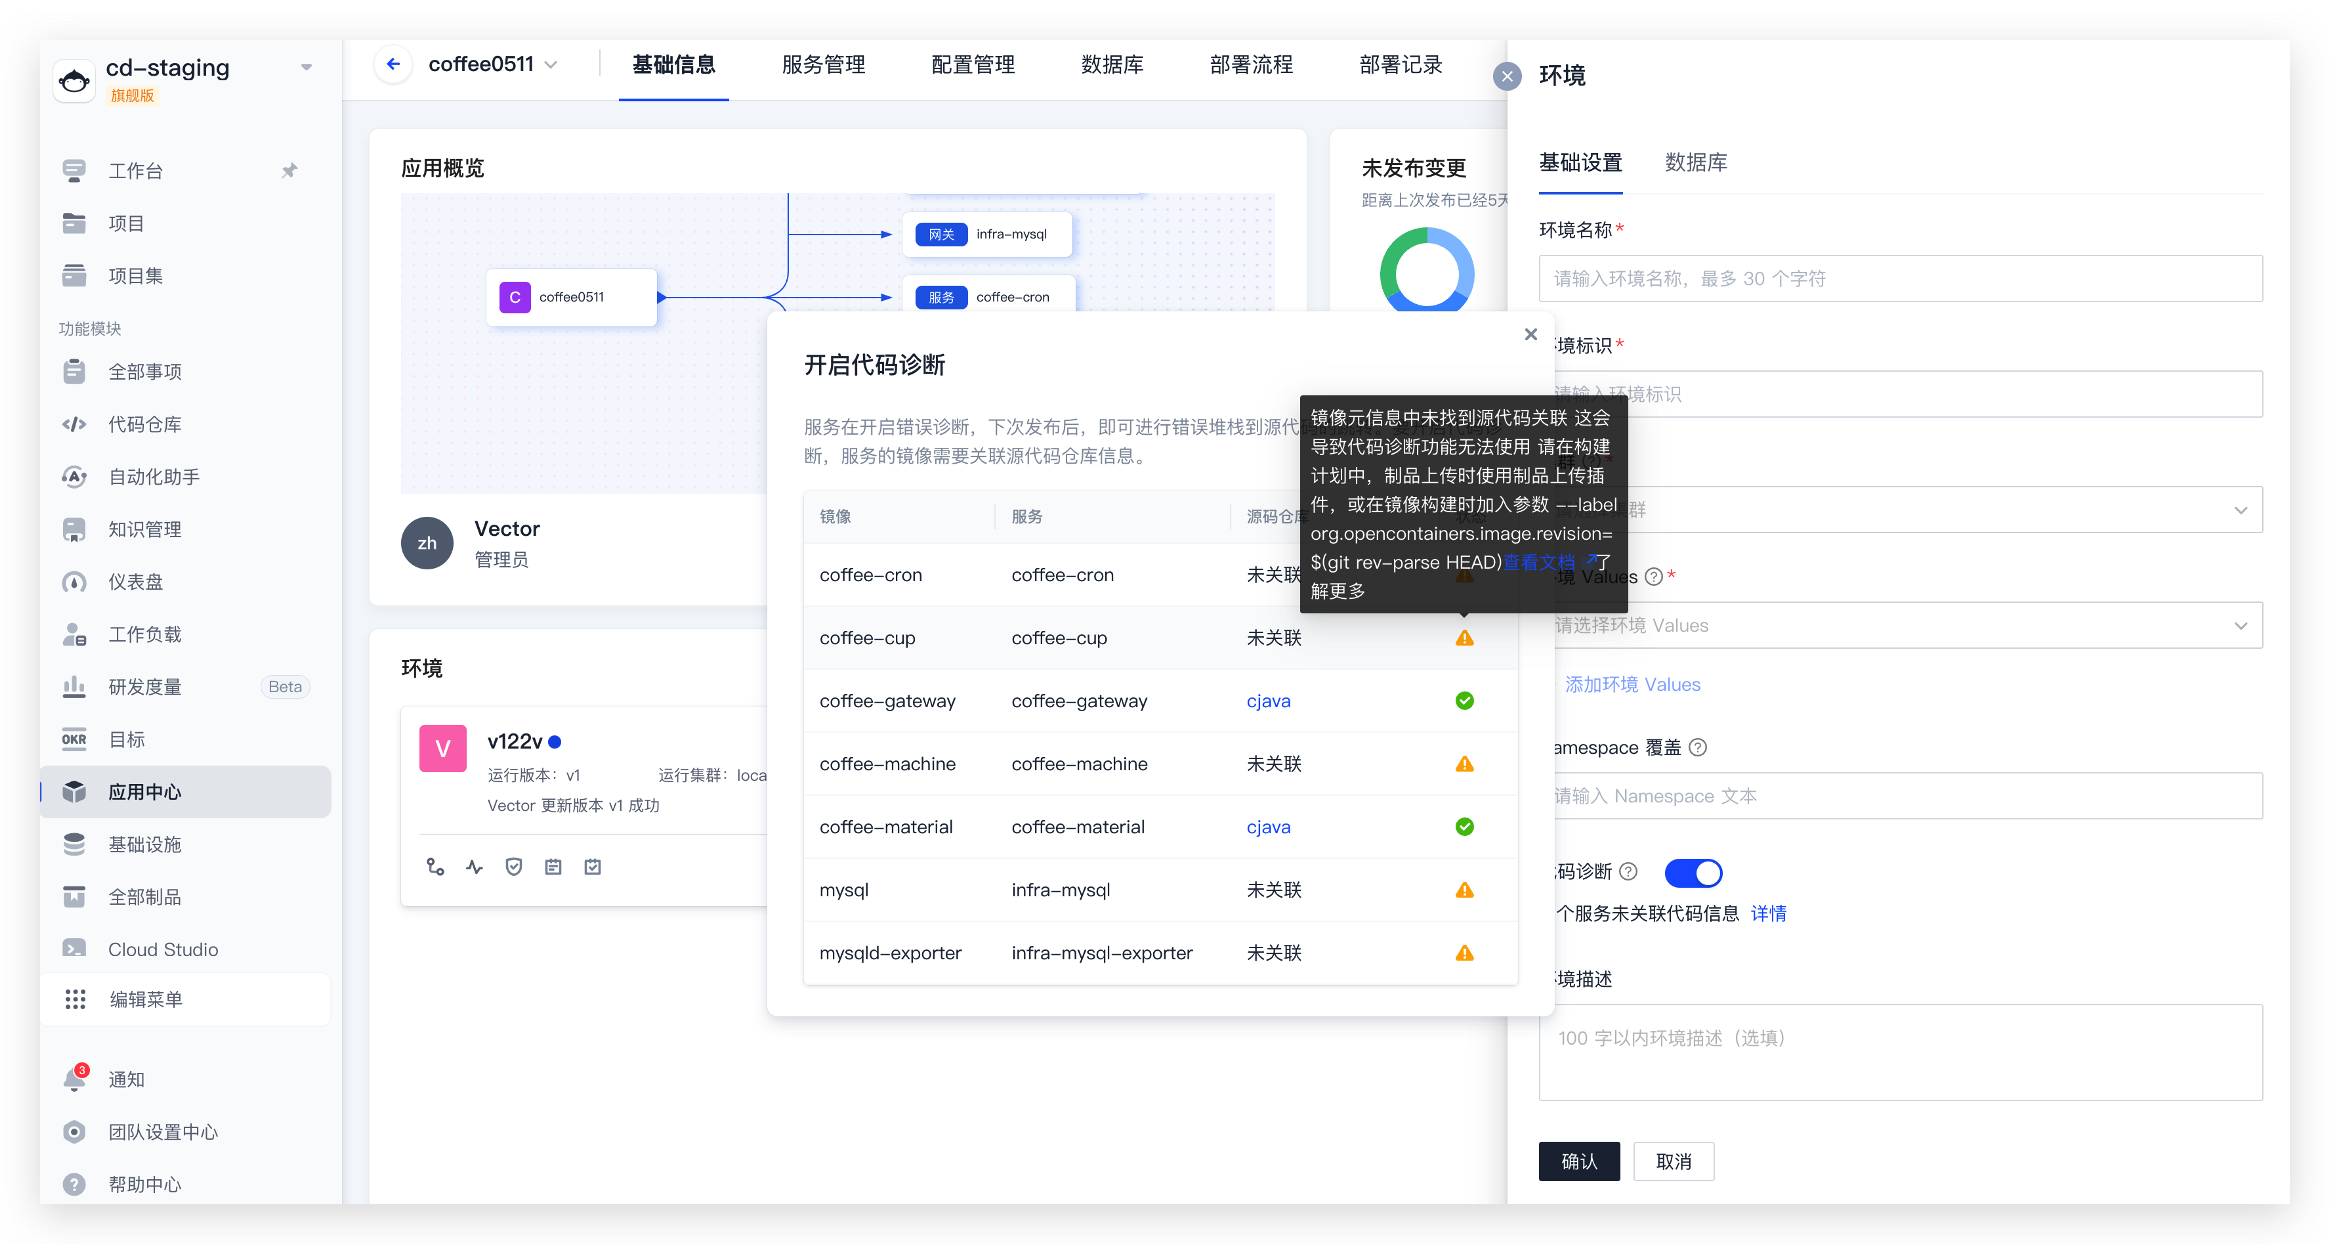Switch to the 数据库 top tab
The image size is (2330, 1244).
coord(1112,65)
